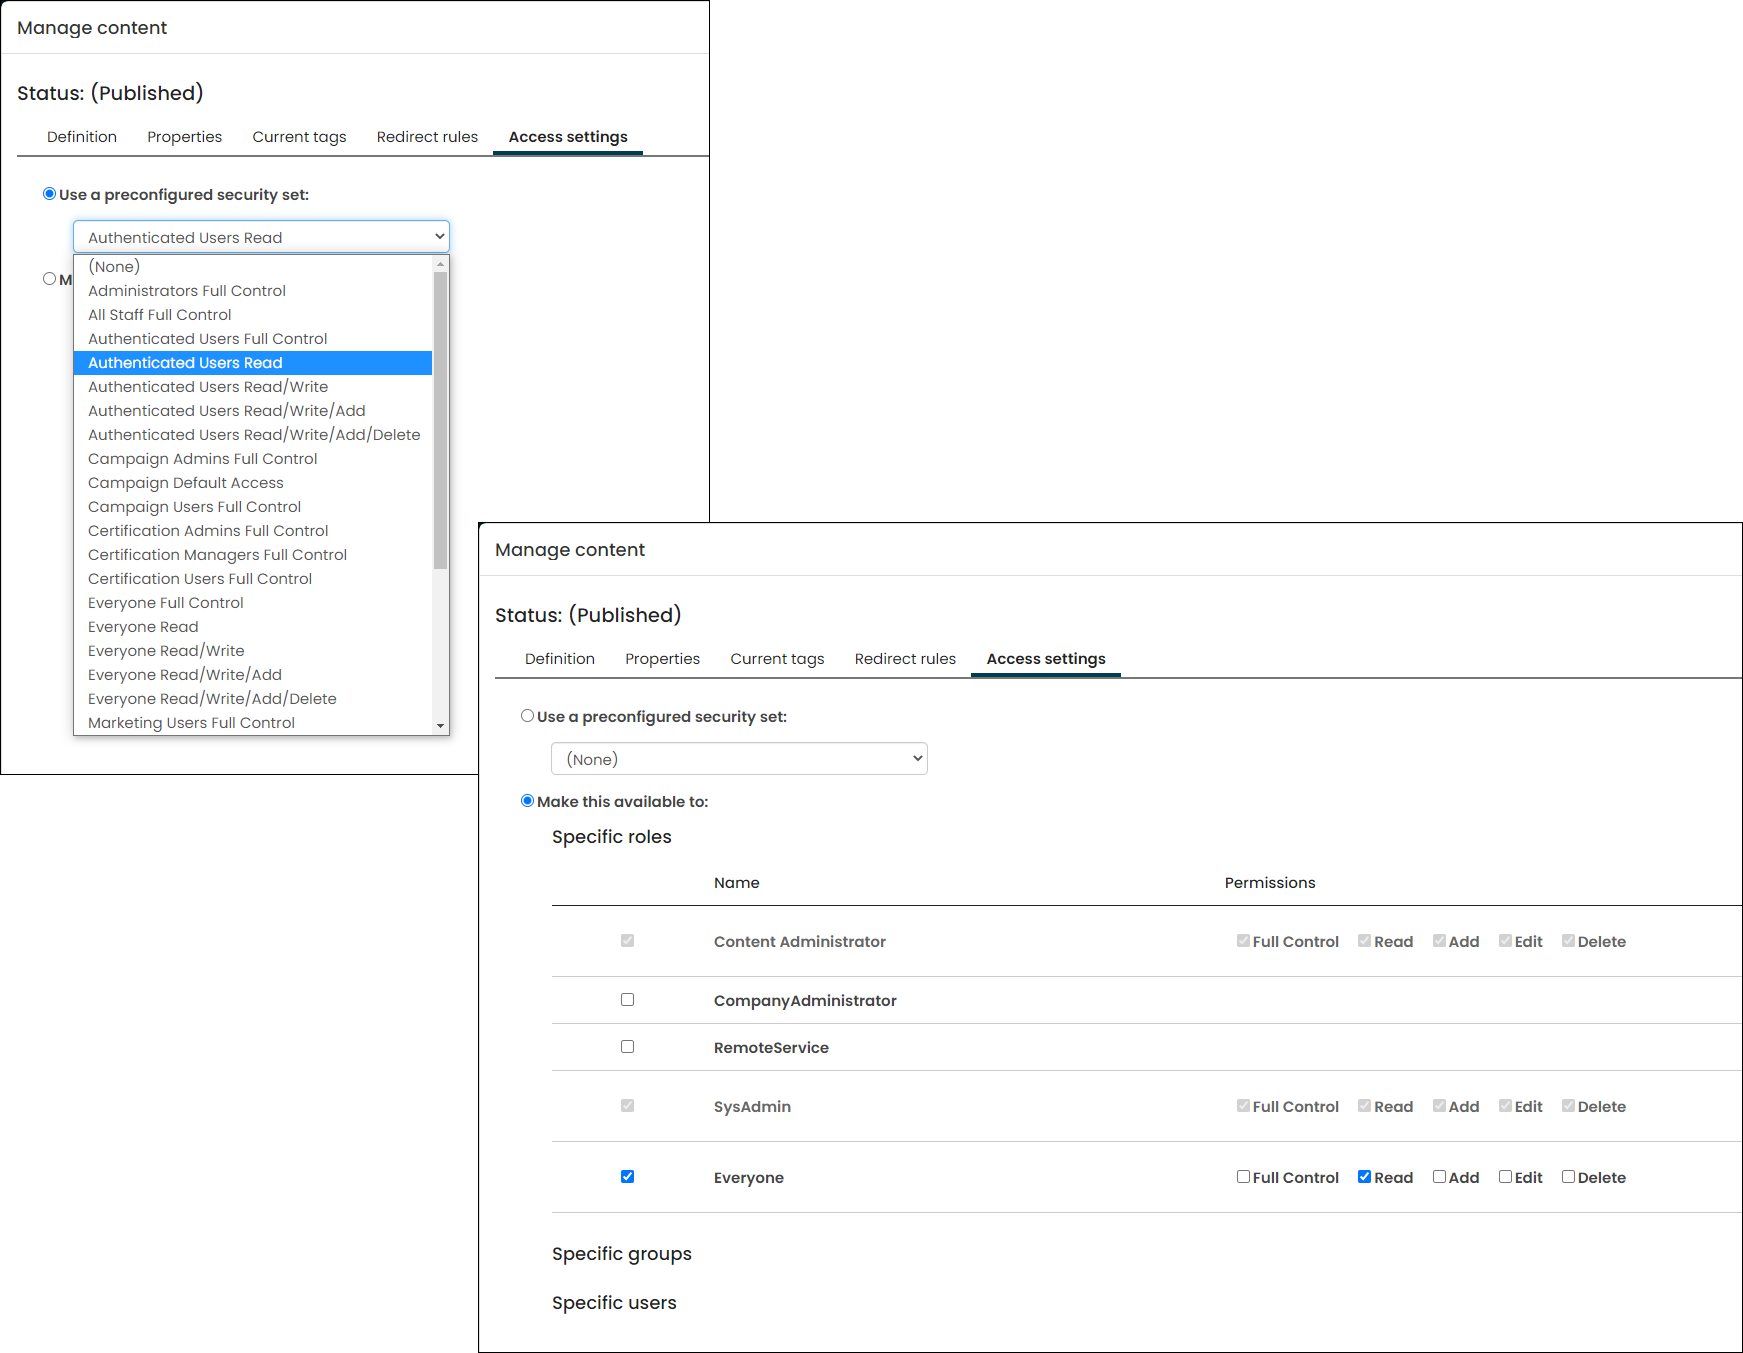1743x1353 pixels.
Task: Choose 'Marketing Users Full Control' option
Action: pyautogui.click(x=253, y=723)
